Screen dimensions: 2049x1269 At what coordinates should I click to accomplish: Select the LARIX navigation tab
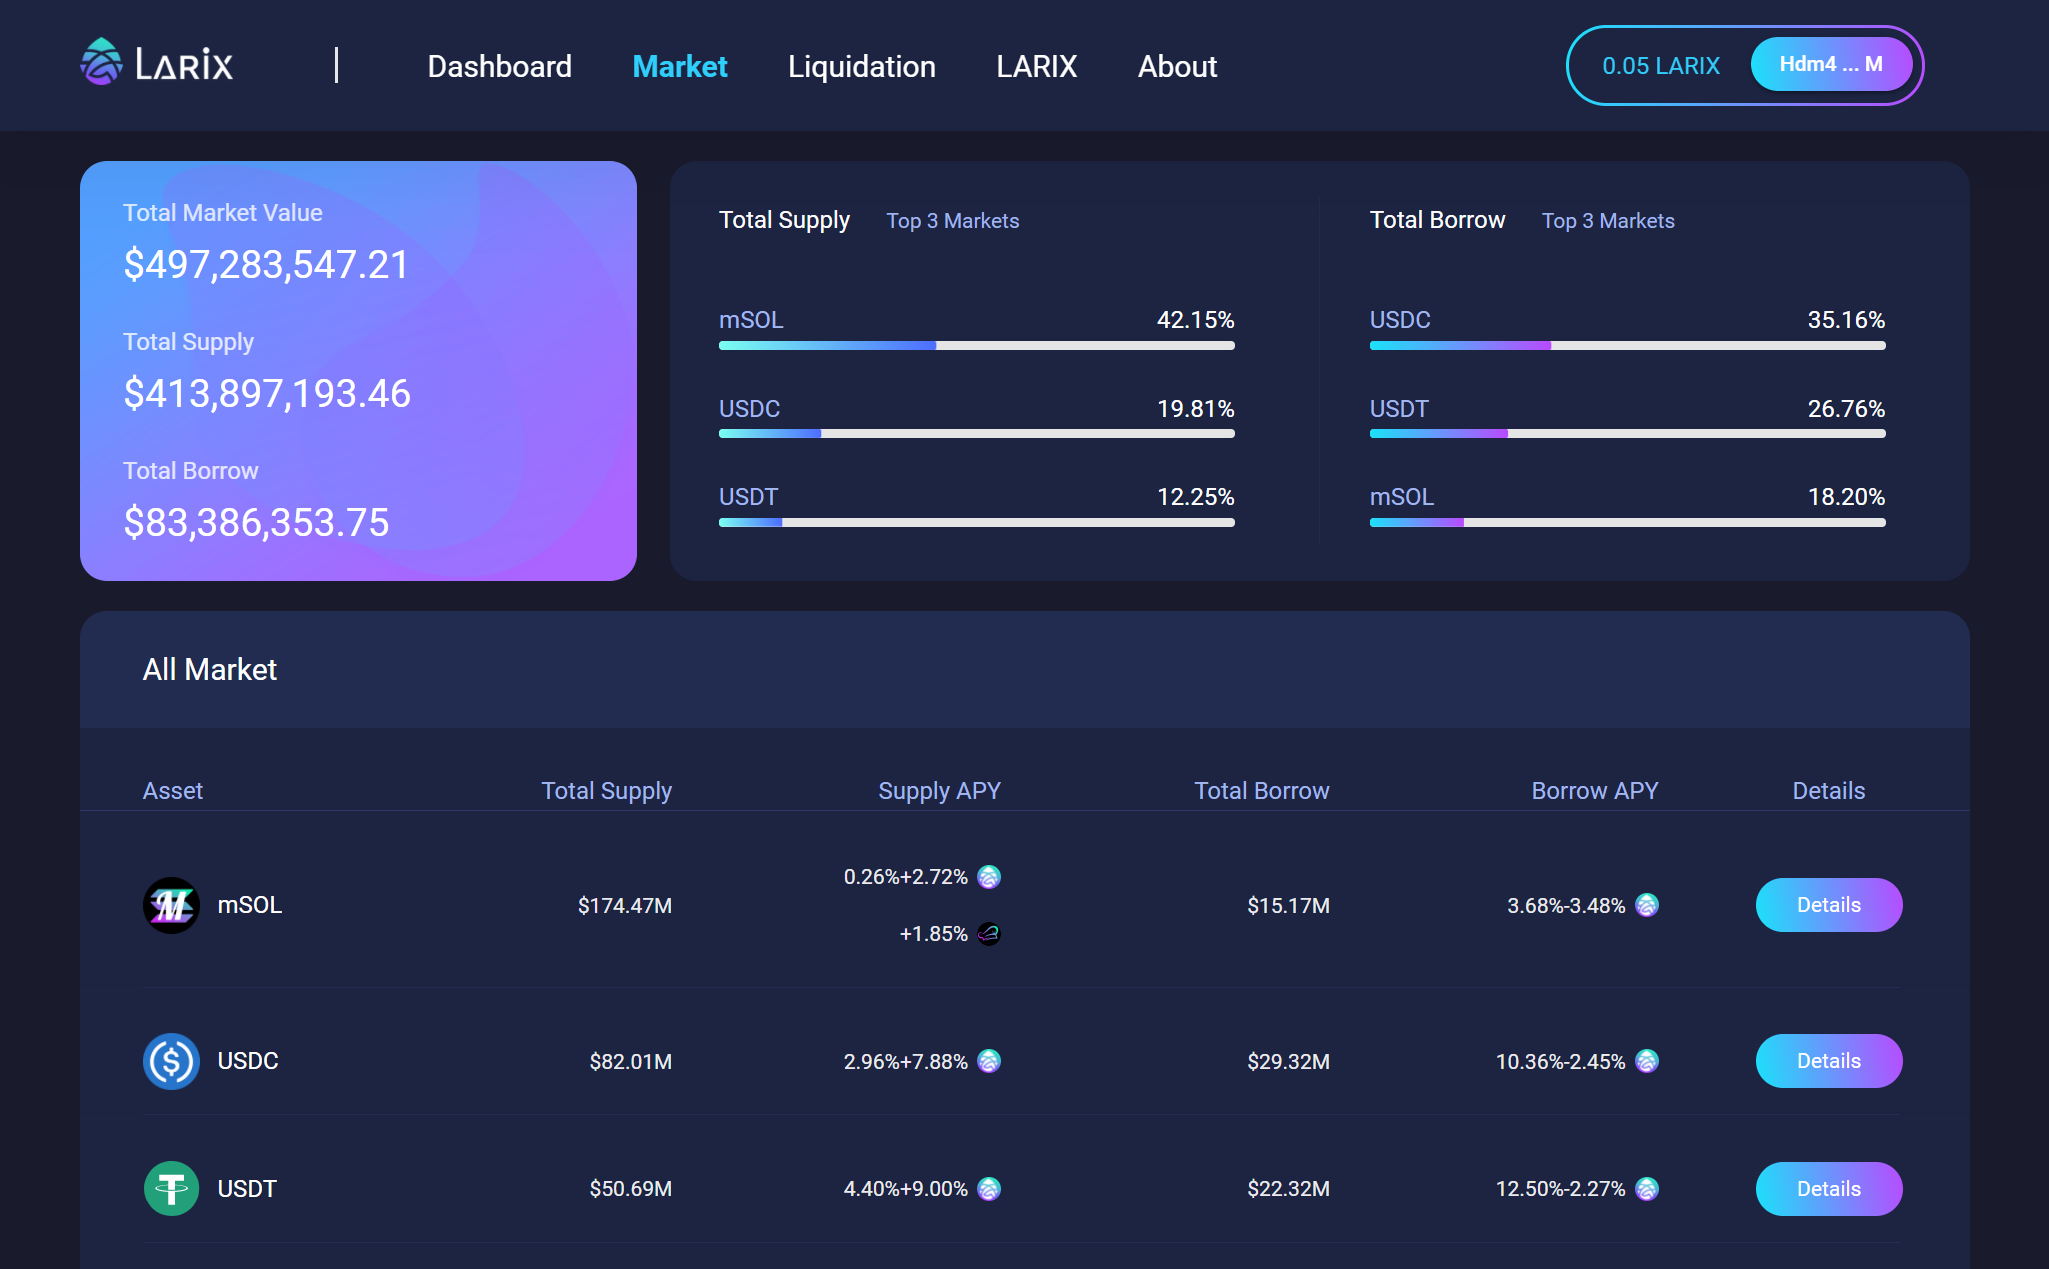click(x=1036, y=67)
